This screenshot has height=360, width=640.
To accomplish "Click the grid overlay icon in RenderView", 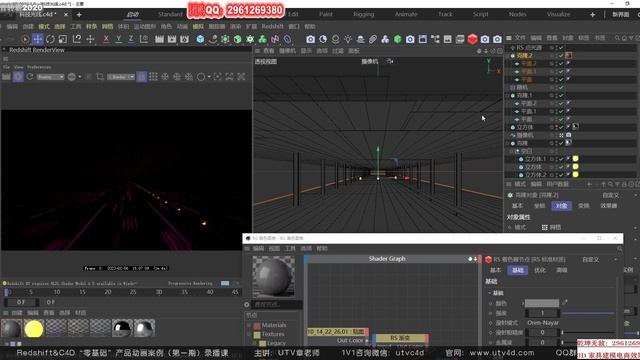I will (x=153, y=77).
